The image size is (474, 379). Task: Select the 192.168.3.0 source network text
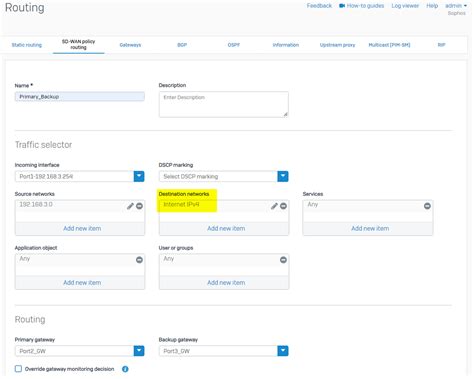coord(36,204)
